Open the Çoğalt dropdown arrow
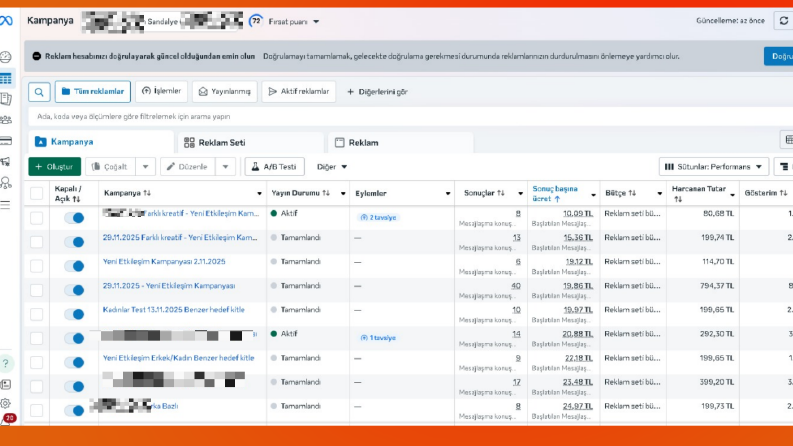The image size is (793, 446). 145,167
